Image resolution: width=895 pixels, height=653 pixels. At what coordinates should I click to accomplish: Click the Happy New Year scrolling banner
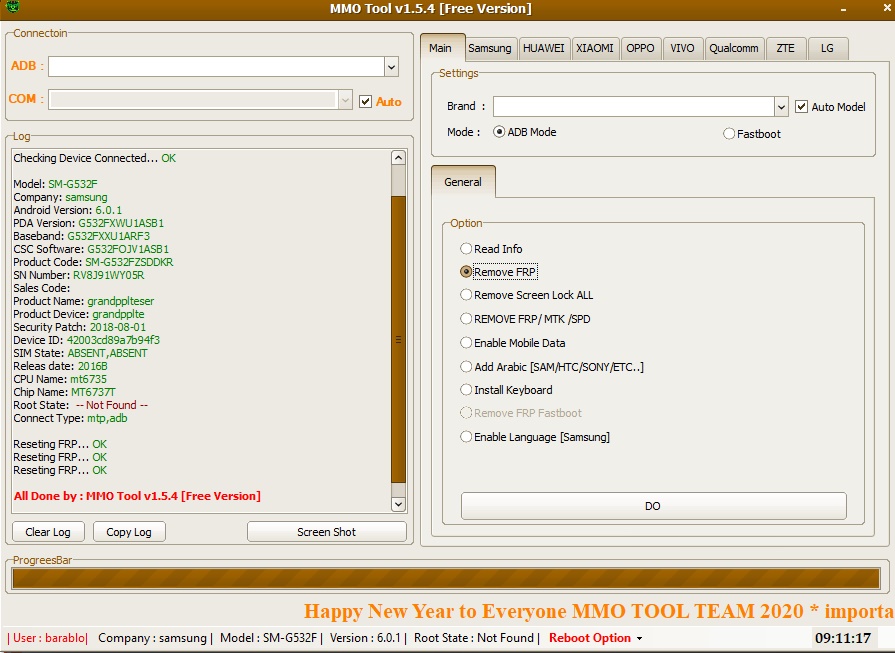[599, 611]
